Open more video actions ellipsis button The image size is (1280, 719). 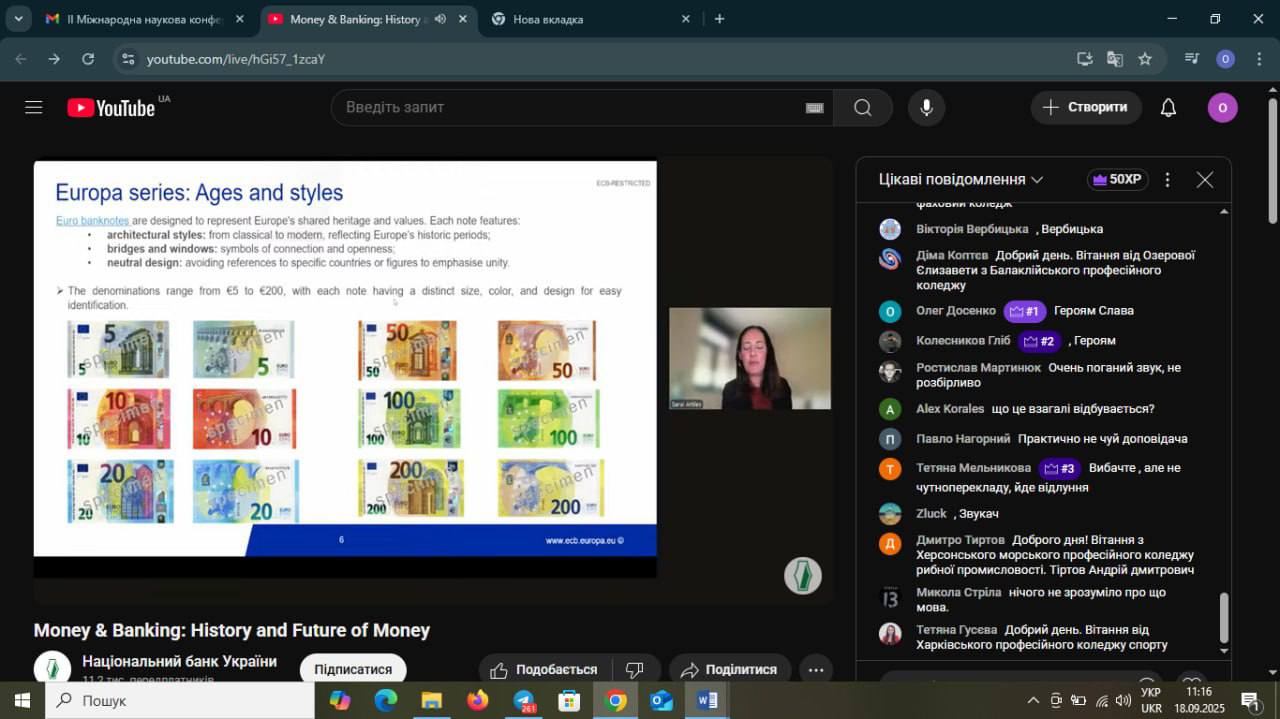tap(816, 669)
